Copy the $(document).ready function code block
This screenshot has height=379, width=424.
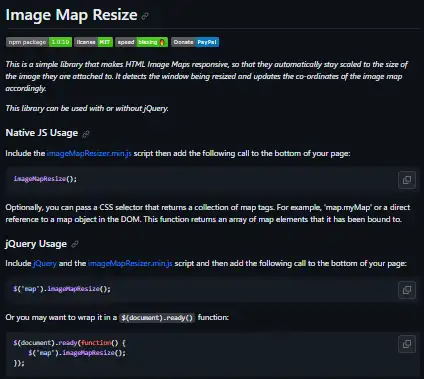407,344
